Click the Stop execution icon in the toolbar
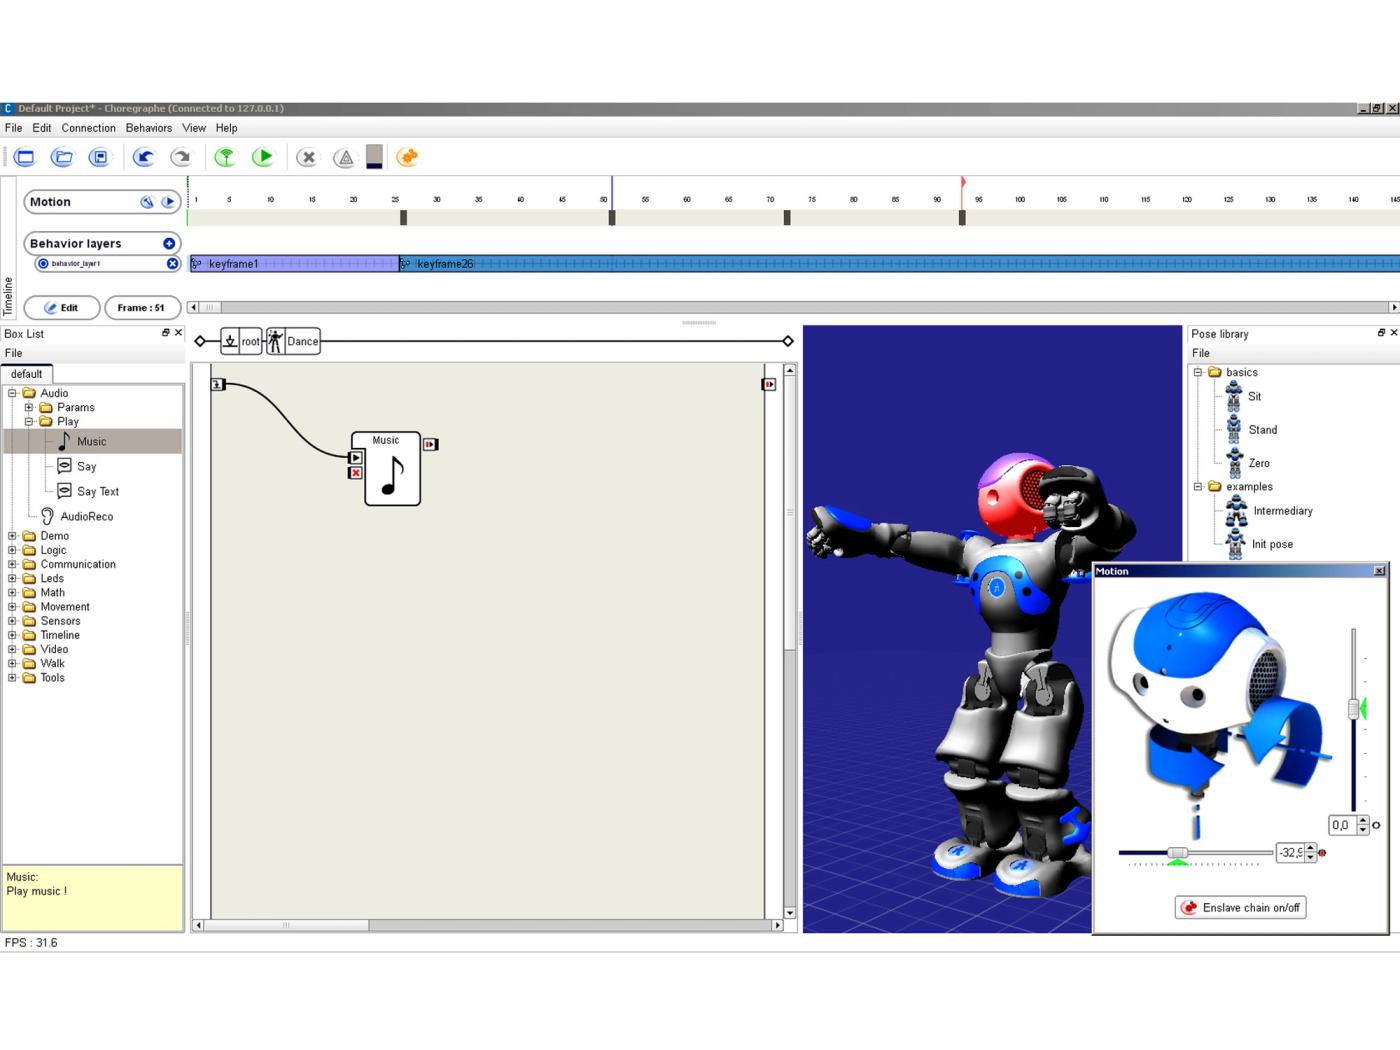This screenshot has width=1400, height=1050. pyautogui.click(x=308, y=157)
